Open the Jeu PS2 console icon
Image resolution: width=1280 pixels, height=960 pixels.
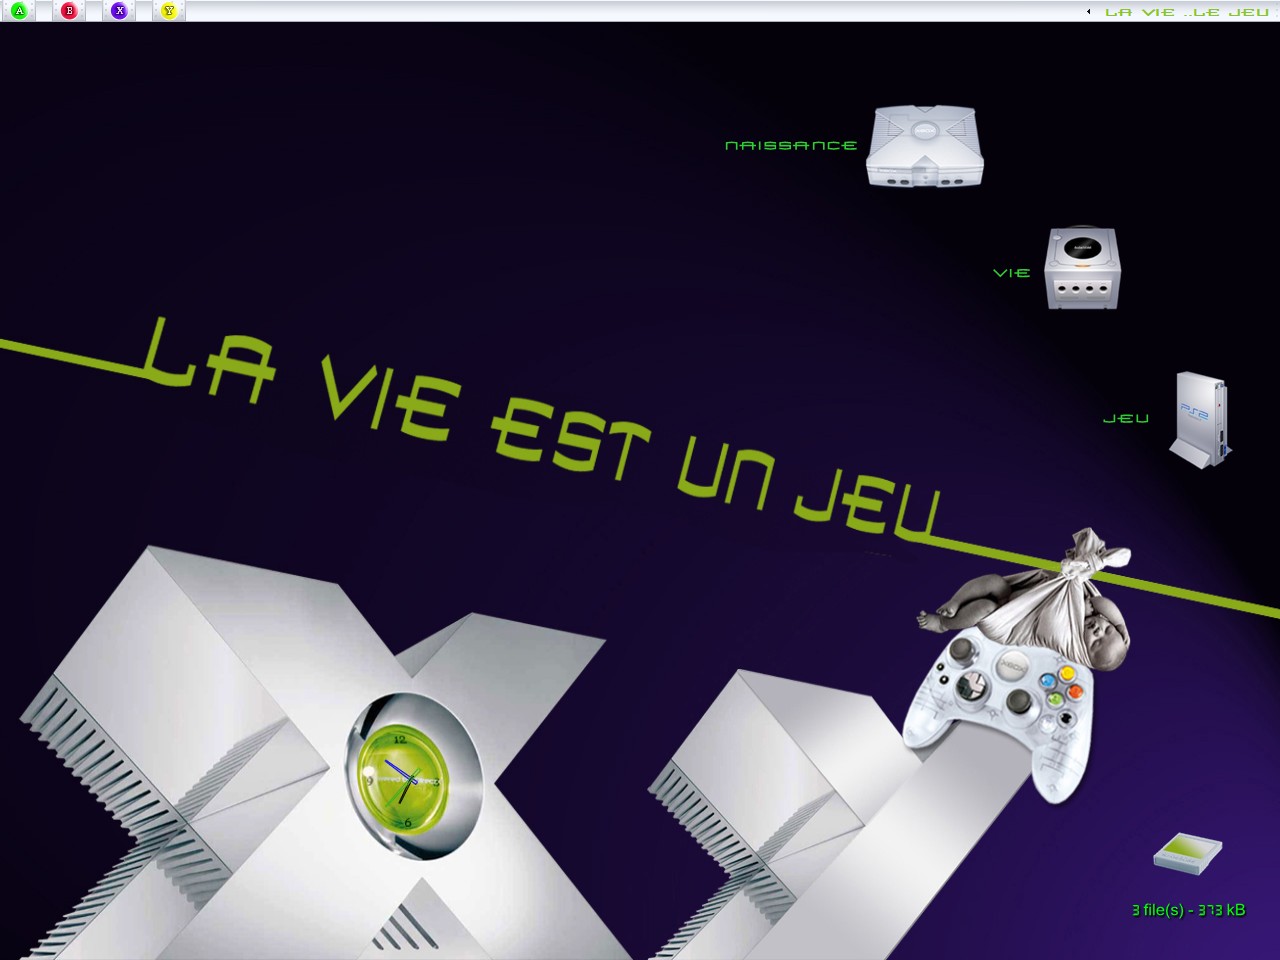tap(1201, 420)
